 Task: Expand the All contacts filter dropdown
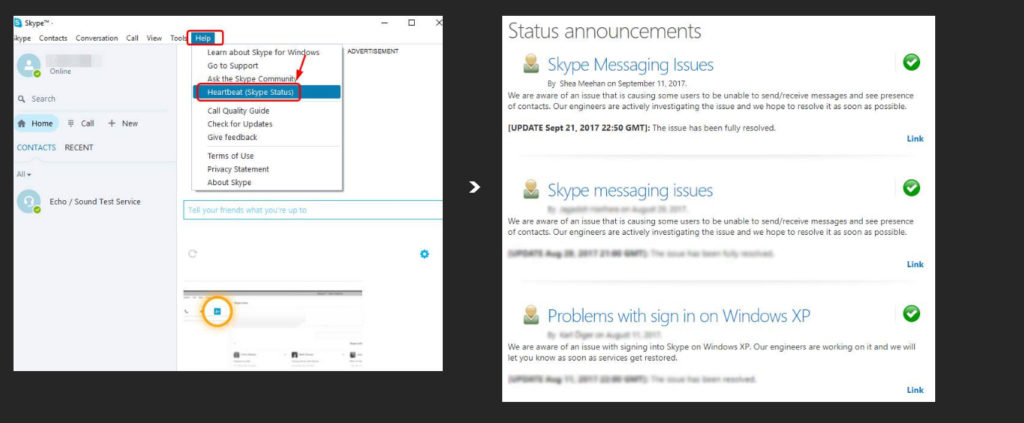(x=24, y=174)
